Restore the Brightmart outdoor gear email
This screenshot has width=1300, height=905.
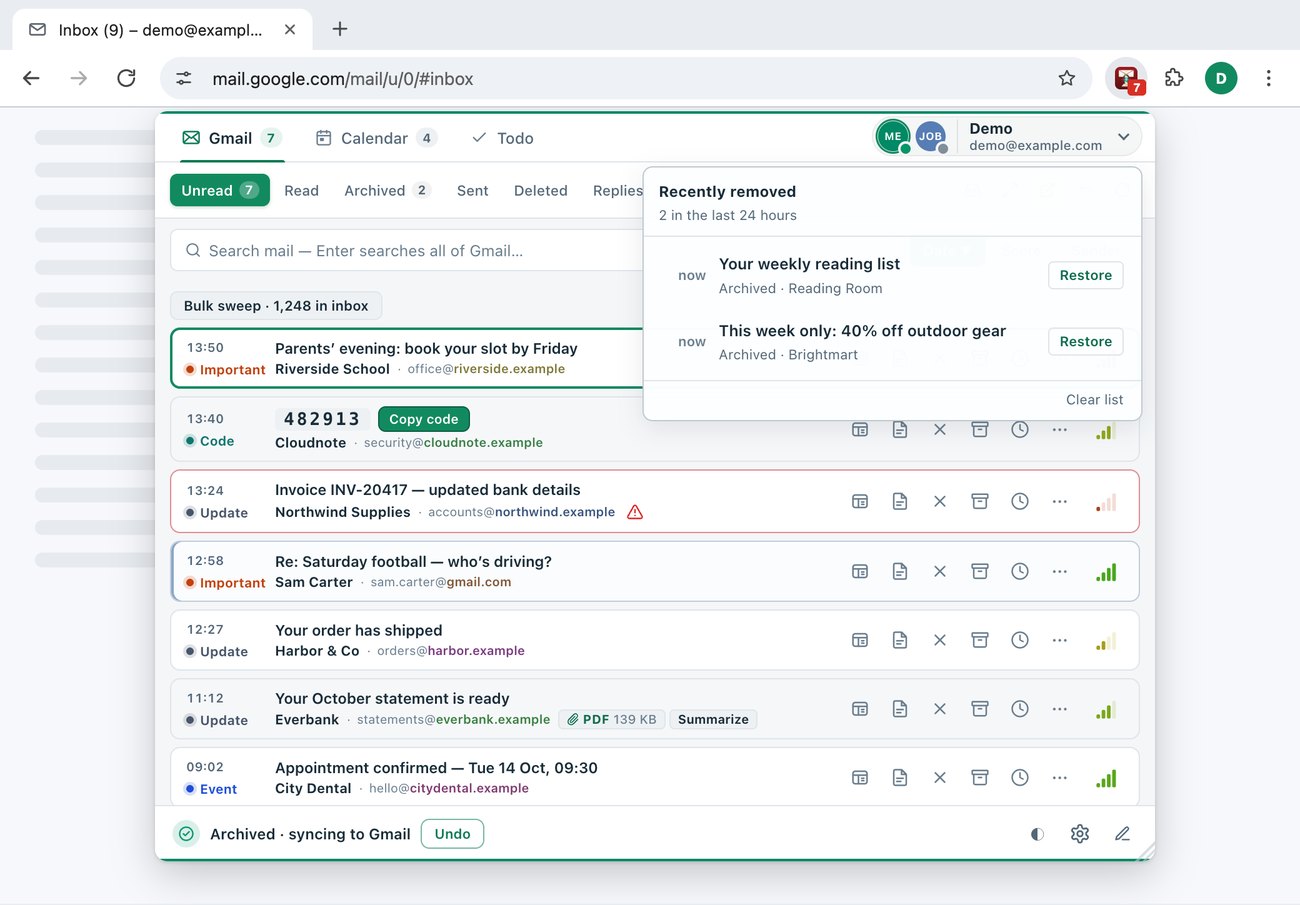click(1086, 341)
